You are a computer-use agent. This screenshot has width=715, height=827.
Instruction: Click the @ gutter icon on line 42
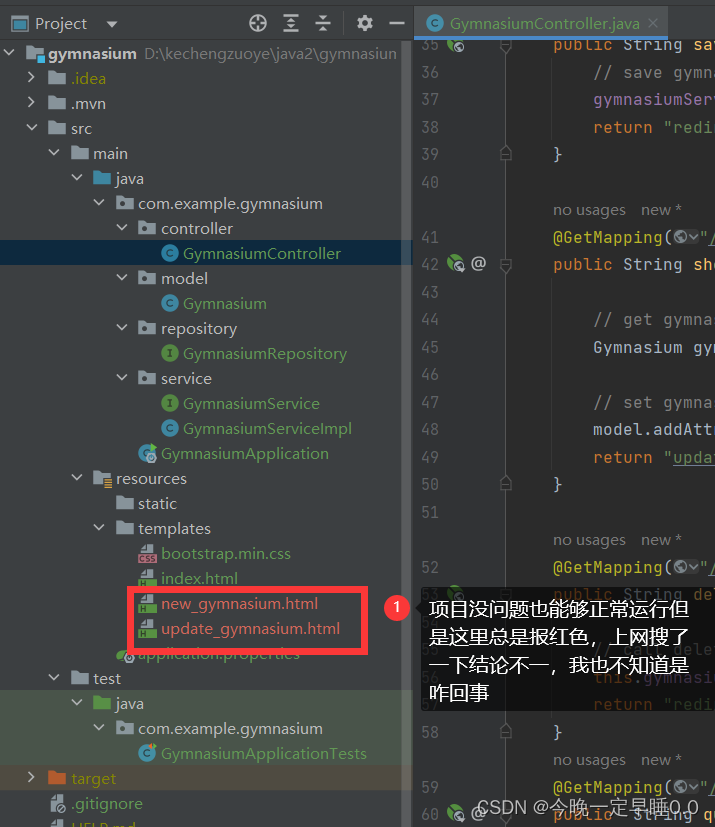478,263
